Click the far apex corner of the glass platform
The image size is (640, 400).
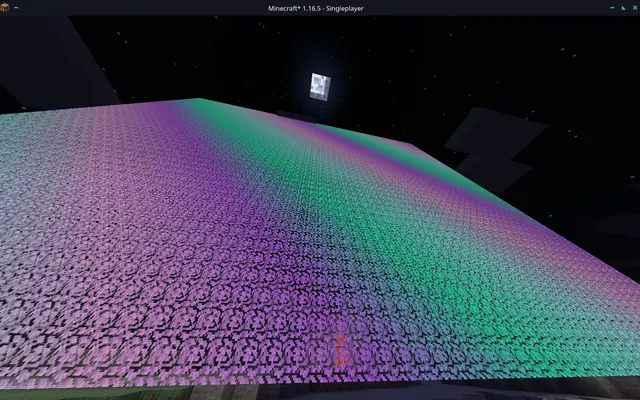click(199, 99)
